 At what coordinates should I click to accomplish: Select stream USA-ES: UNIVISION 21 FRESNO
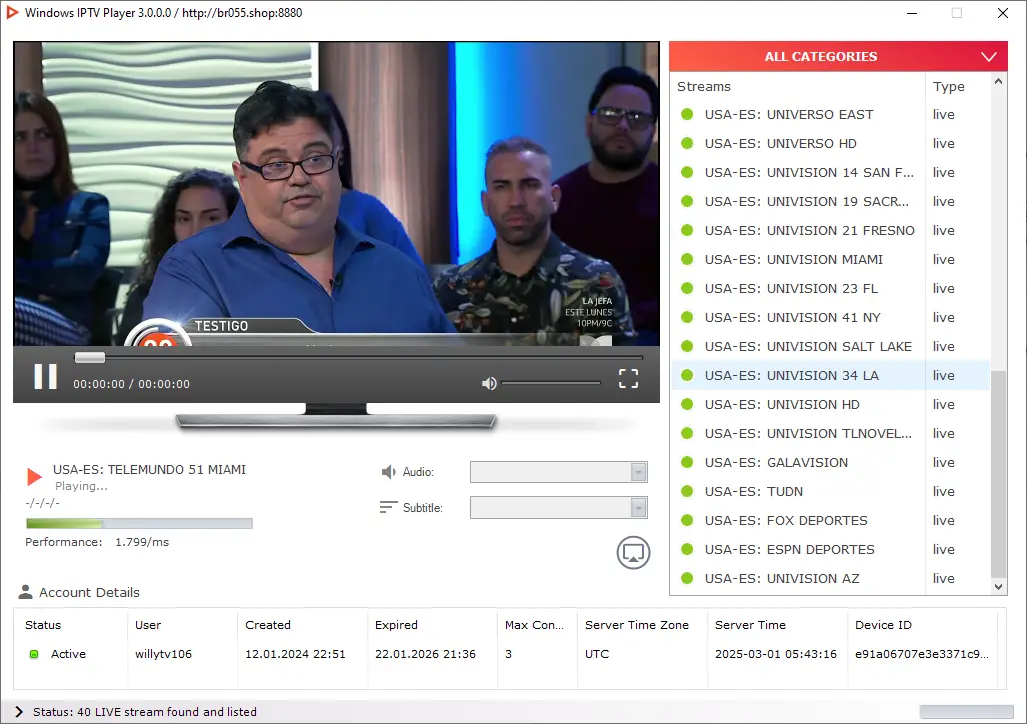tap(831, 231)
